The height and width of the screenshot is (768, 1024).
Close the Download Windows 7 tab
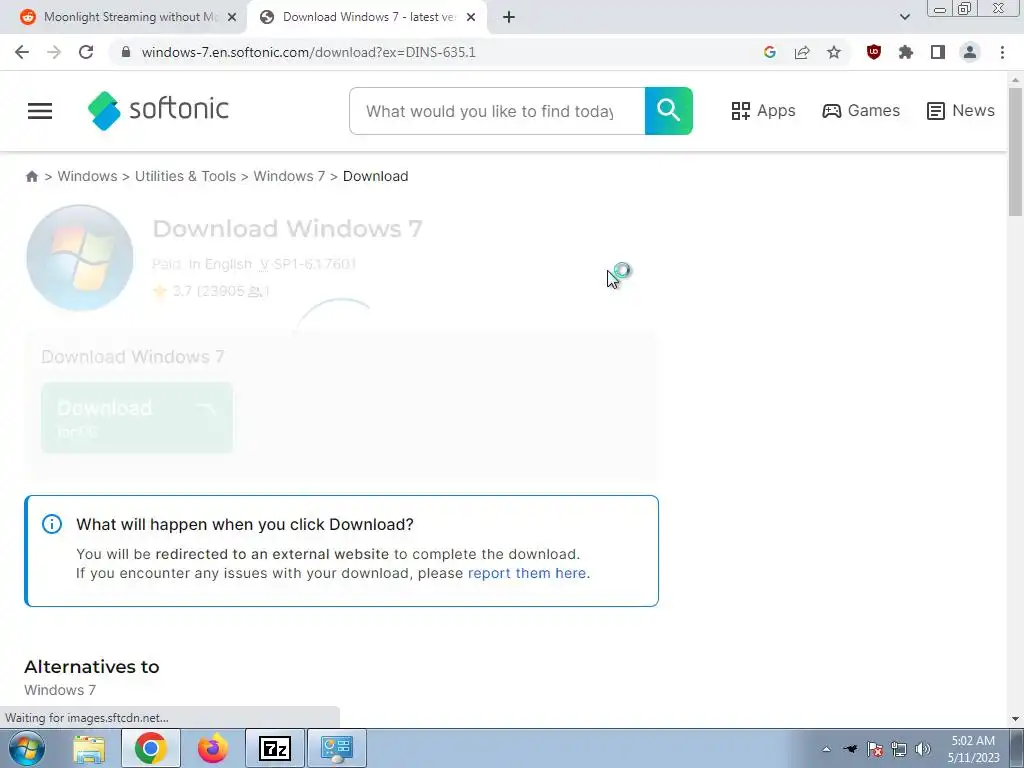pyautogui.click(x=471, y=17)
